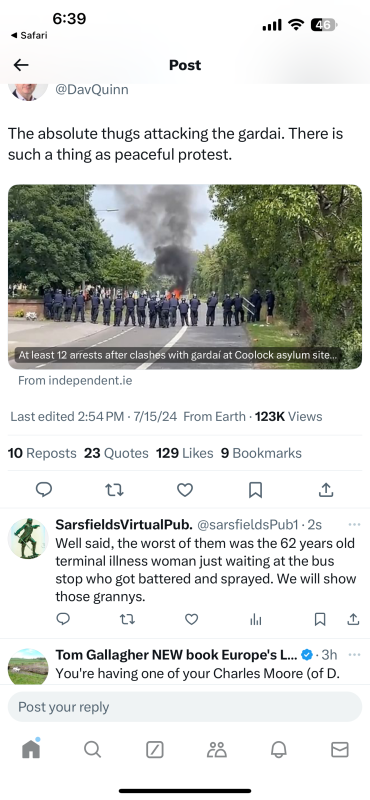This screenshot has width=370, height=800.
Task: View analytics for SarsfieldsVirtualPub reply
Action: coord(256,619)
